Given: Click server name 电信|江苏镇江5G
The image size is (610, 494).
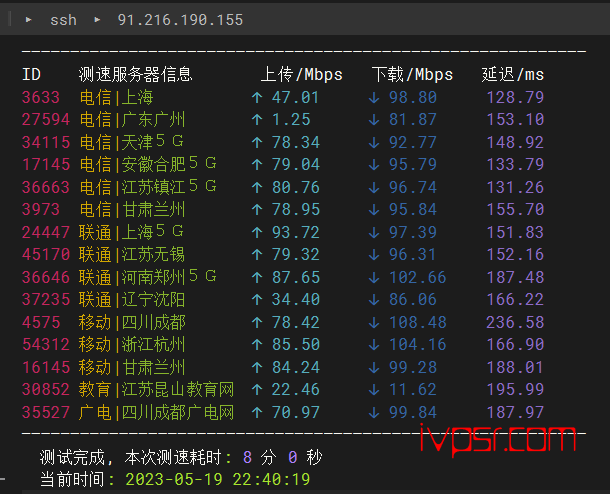Looking at the screenshot, I should click(x=148, y=187).
